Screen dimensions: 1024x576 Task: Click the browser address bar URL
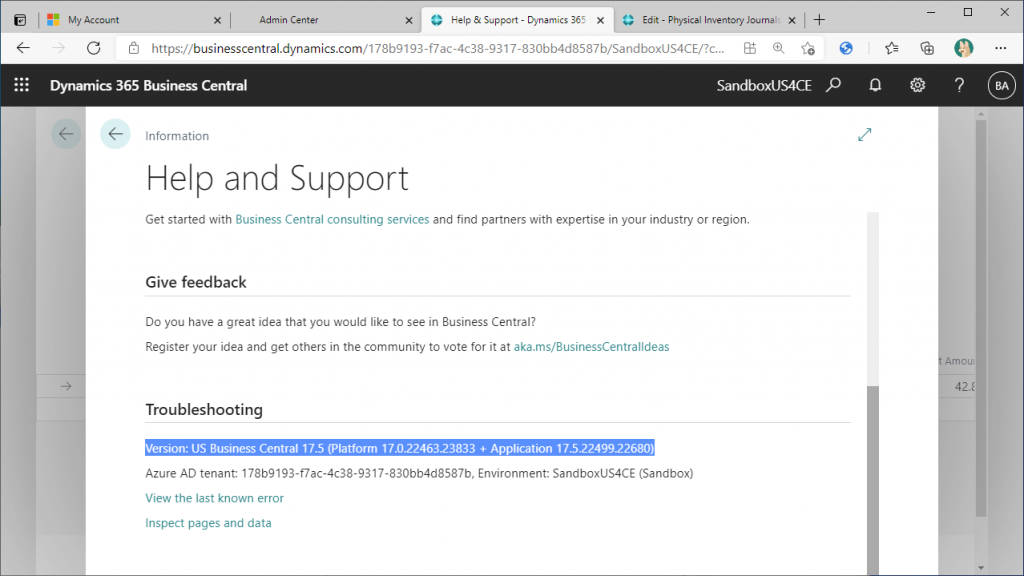tap(438, 48)
